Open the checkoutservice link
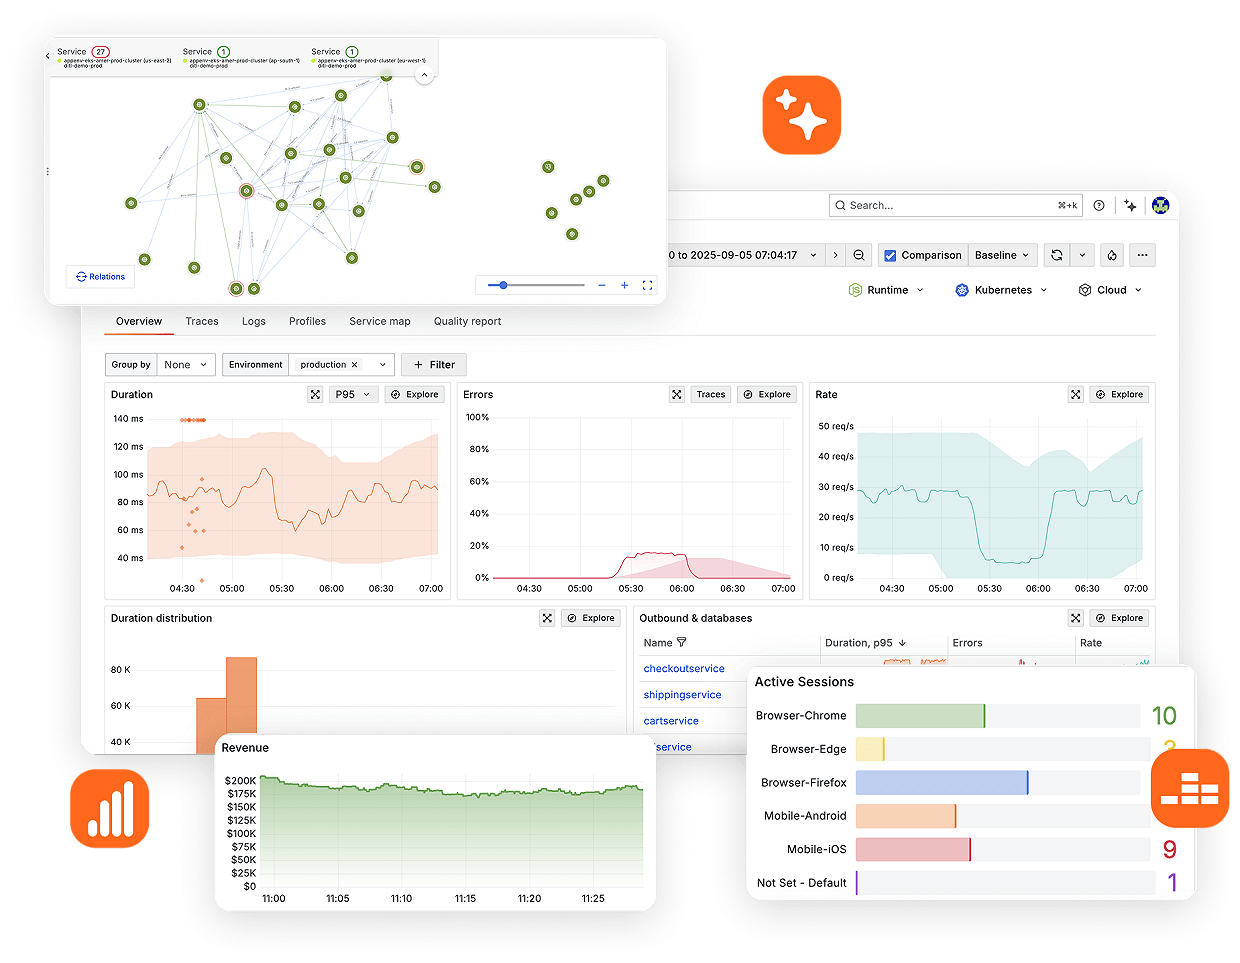The image size is (1240, 963). click(684, 669)
